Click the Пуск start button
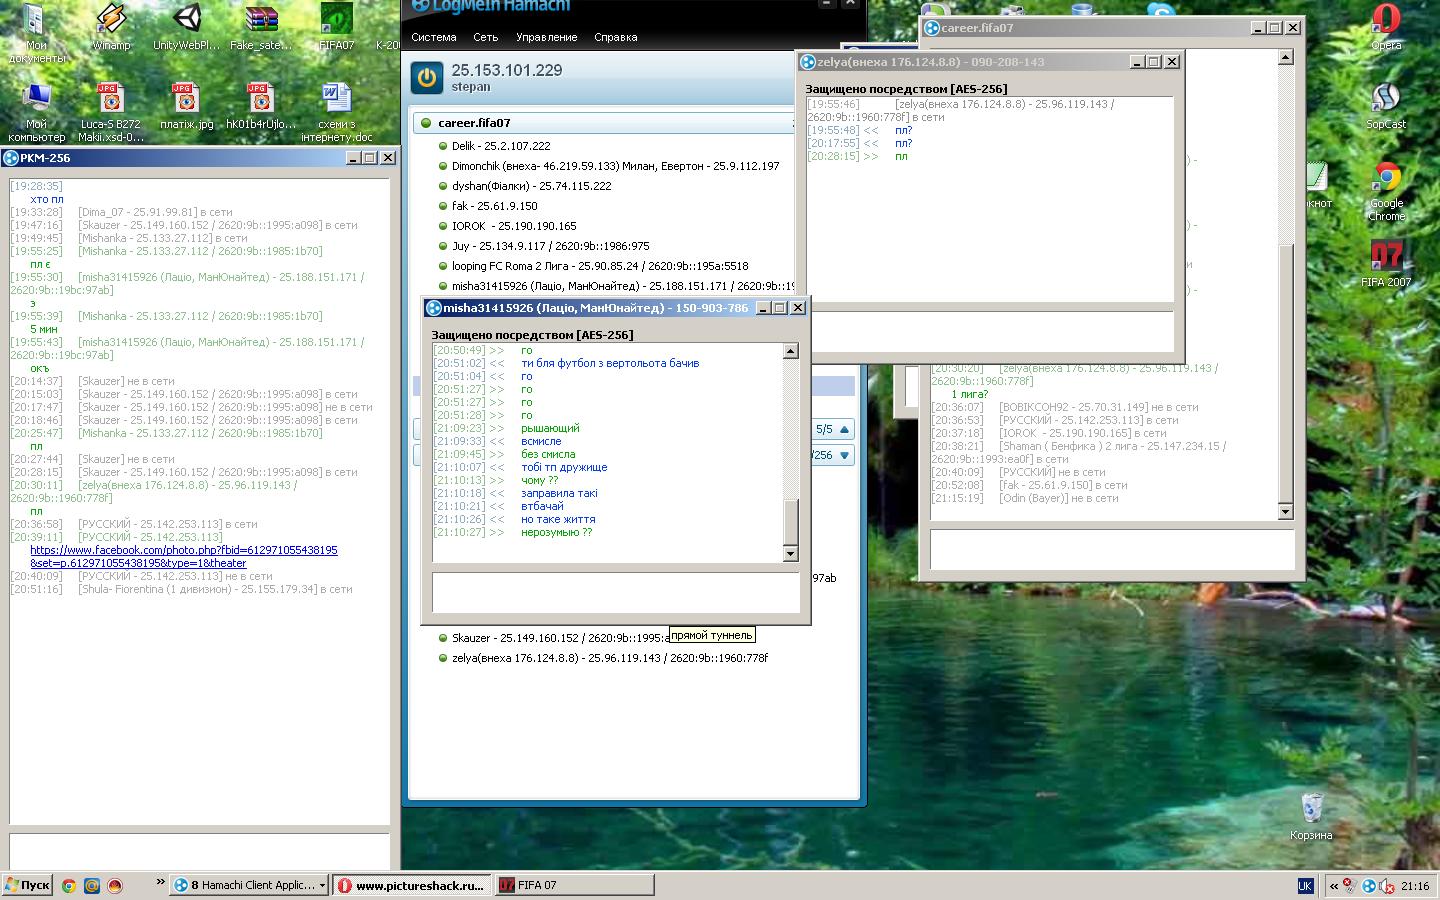Image resolution: width=1440 pixels, height=900 pixels. coord(27,885)
